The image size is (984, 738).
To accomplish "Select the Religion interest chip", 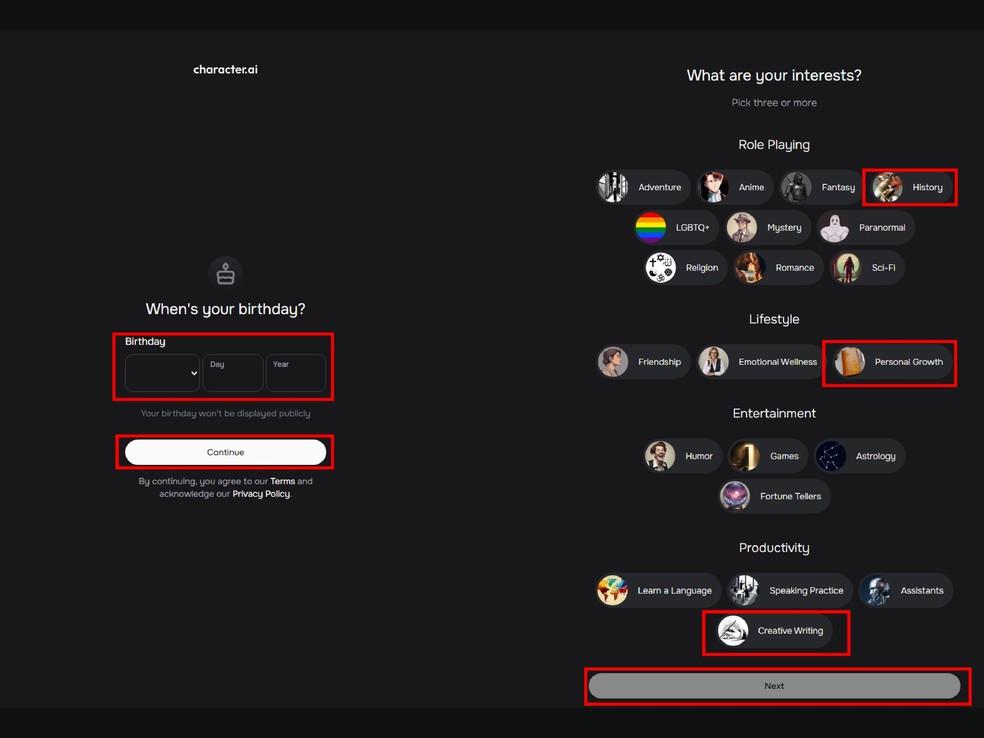I will coord(686,267).
